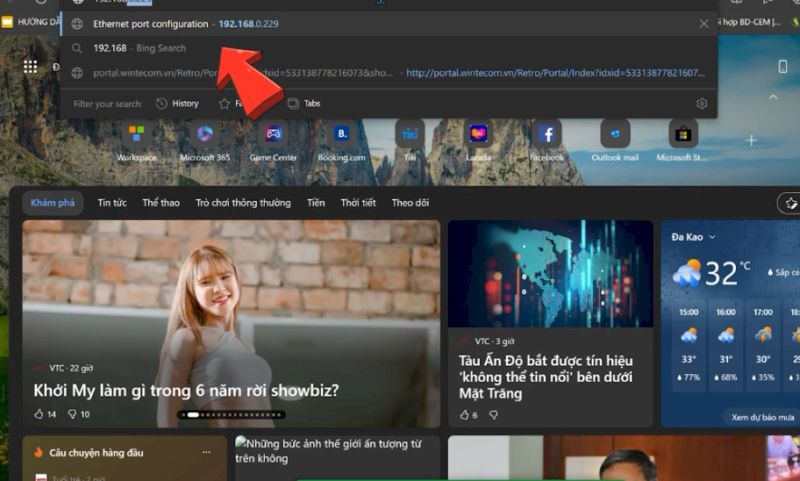The height and width of the screenshot is (481, 800).
Task: Open Tàu Ấn Độ bắt được tín hiệu headline
Action: (x=546, y=377)
